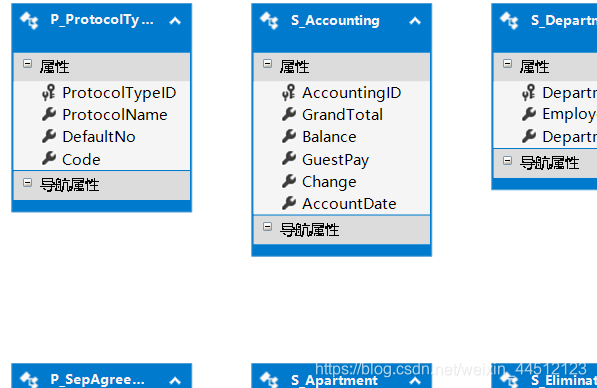The image size is (597, 388).
Task: Select the Balance property
Action: point(329,137)
